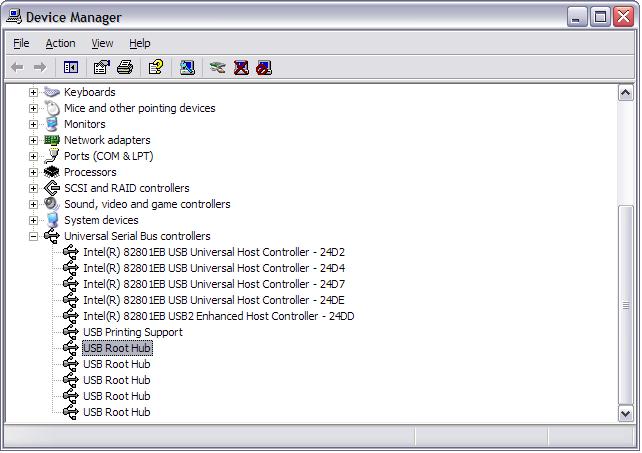Click USB icon beside Enhanced Host Controller 24DD
The height and width of the screenshot is (453, 642).
click(71, 316)
